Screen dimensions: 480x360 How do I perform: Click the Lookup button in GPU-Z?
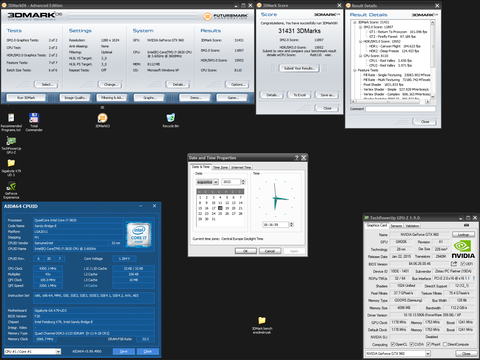click(463, 234)
